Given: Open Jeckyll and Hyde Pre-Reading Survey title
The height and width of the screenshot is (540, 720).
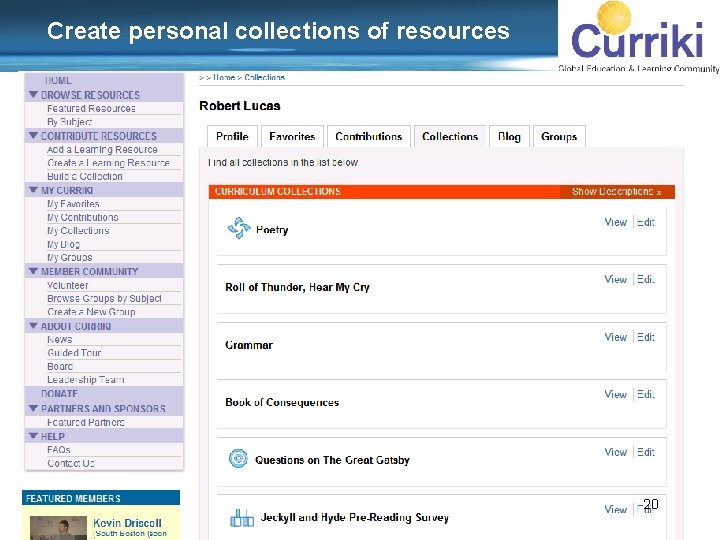Looking at the screenshot, I should click(354, 518).
